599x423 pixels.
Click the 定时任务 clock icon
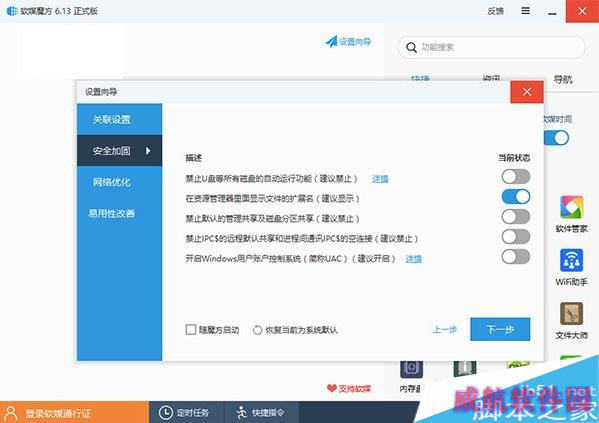[x=165, y=413]
